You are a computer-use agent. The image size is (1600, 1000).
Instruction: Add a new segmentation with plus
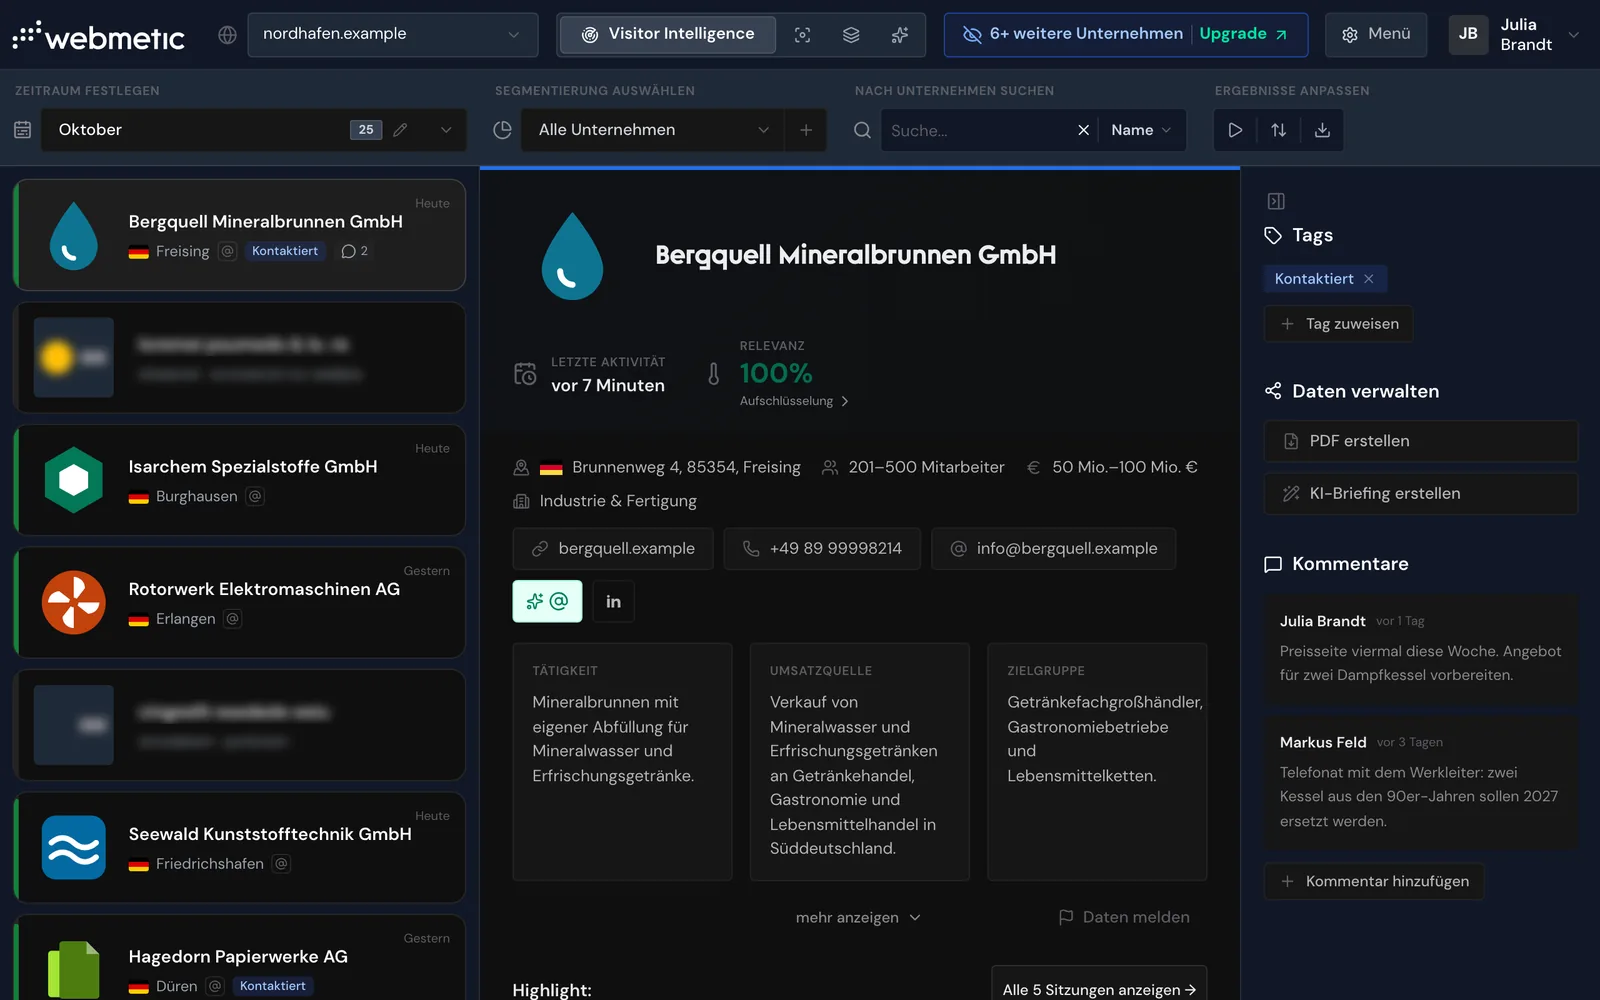[x=806, y=130]
